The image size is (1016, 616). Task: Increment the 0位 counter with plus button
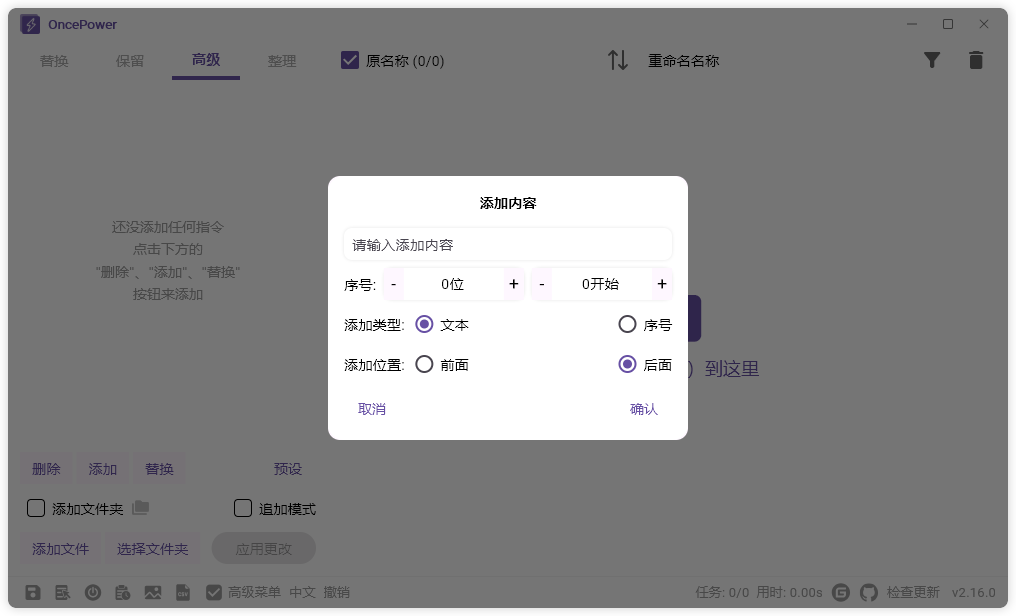(x=514, y=284)
